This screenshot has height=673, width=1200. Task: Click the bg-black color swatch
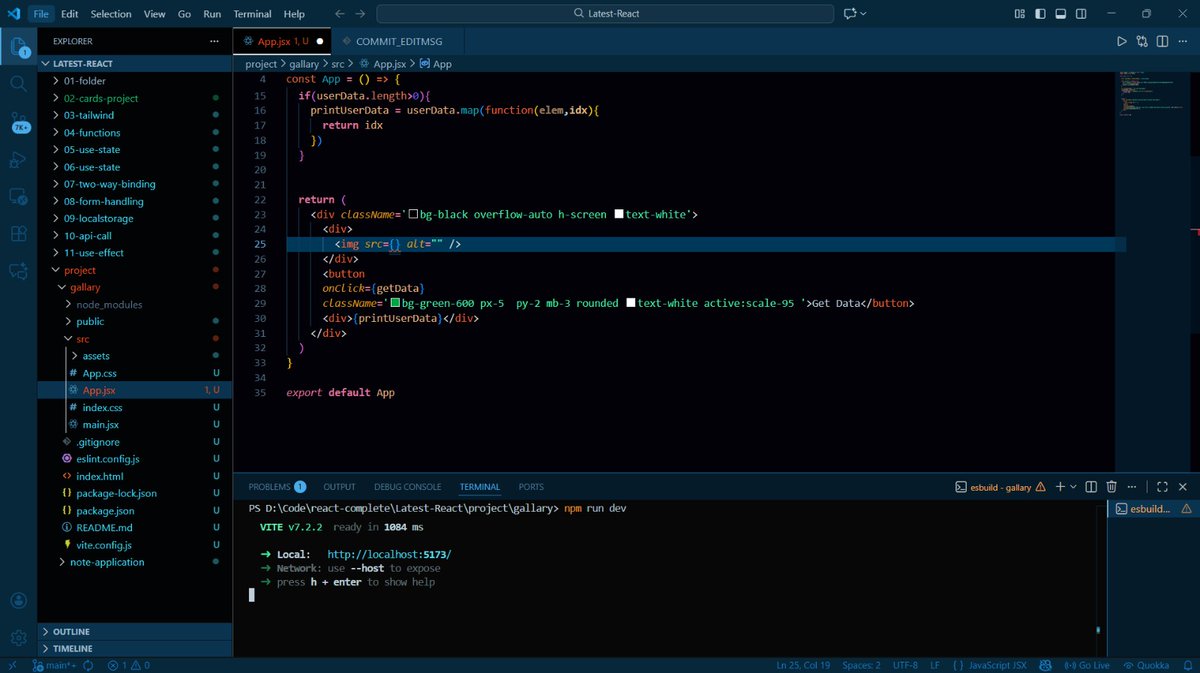pos(413,214)
